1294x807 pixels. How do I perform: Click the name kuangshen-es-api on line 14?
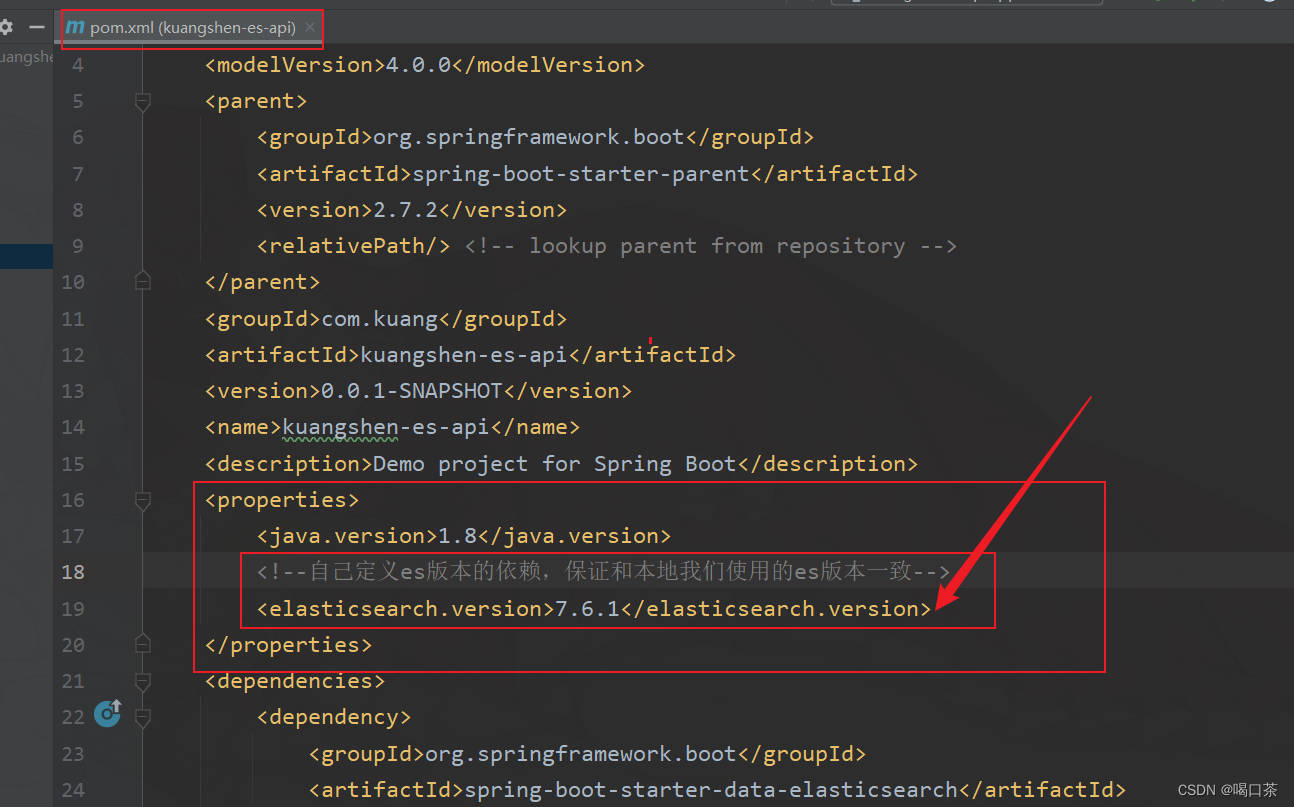click(392, 427)
